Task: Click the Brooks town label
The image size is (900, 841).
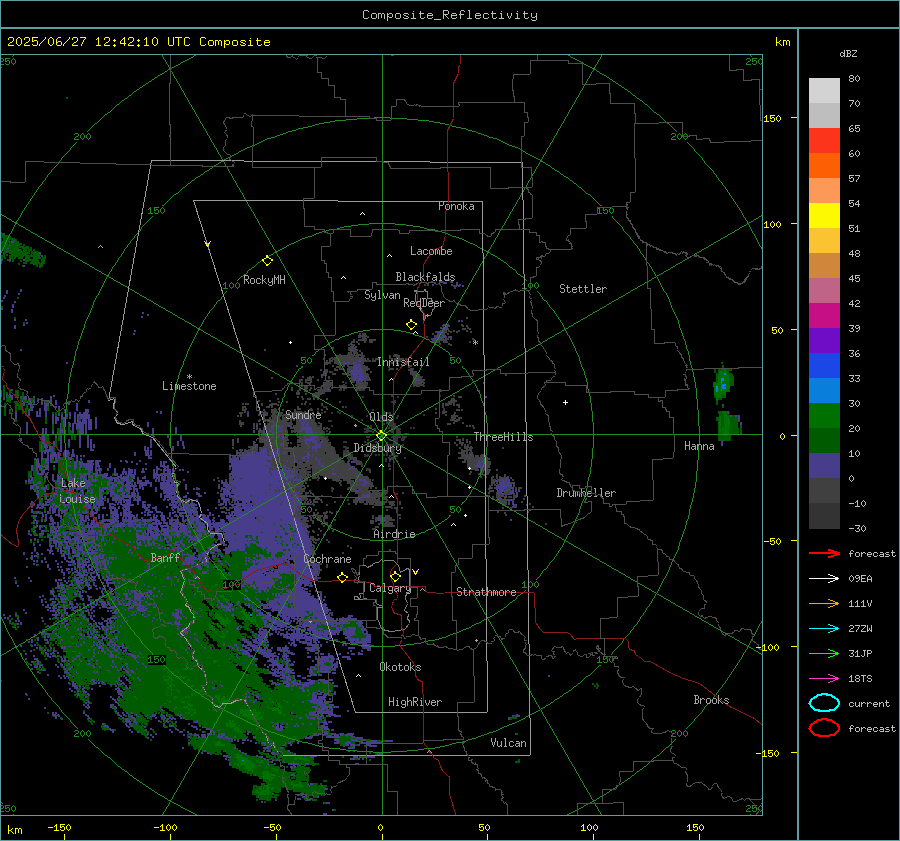Action: (x=711, y=700)
